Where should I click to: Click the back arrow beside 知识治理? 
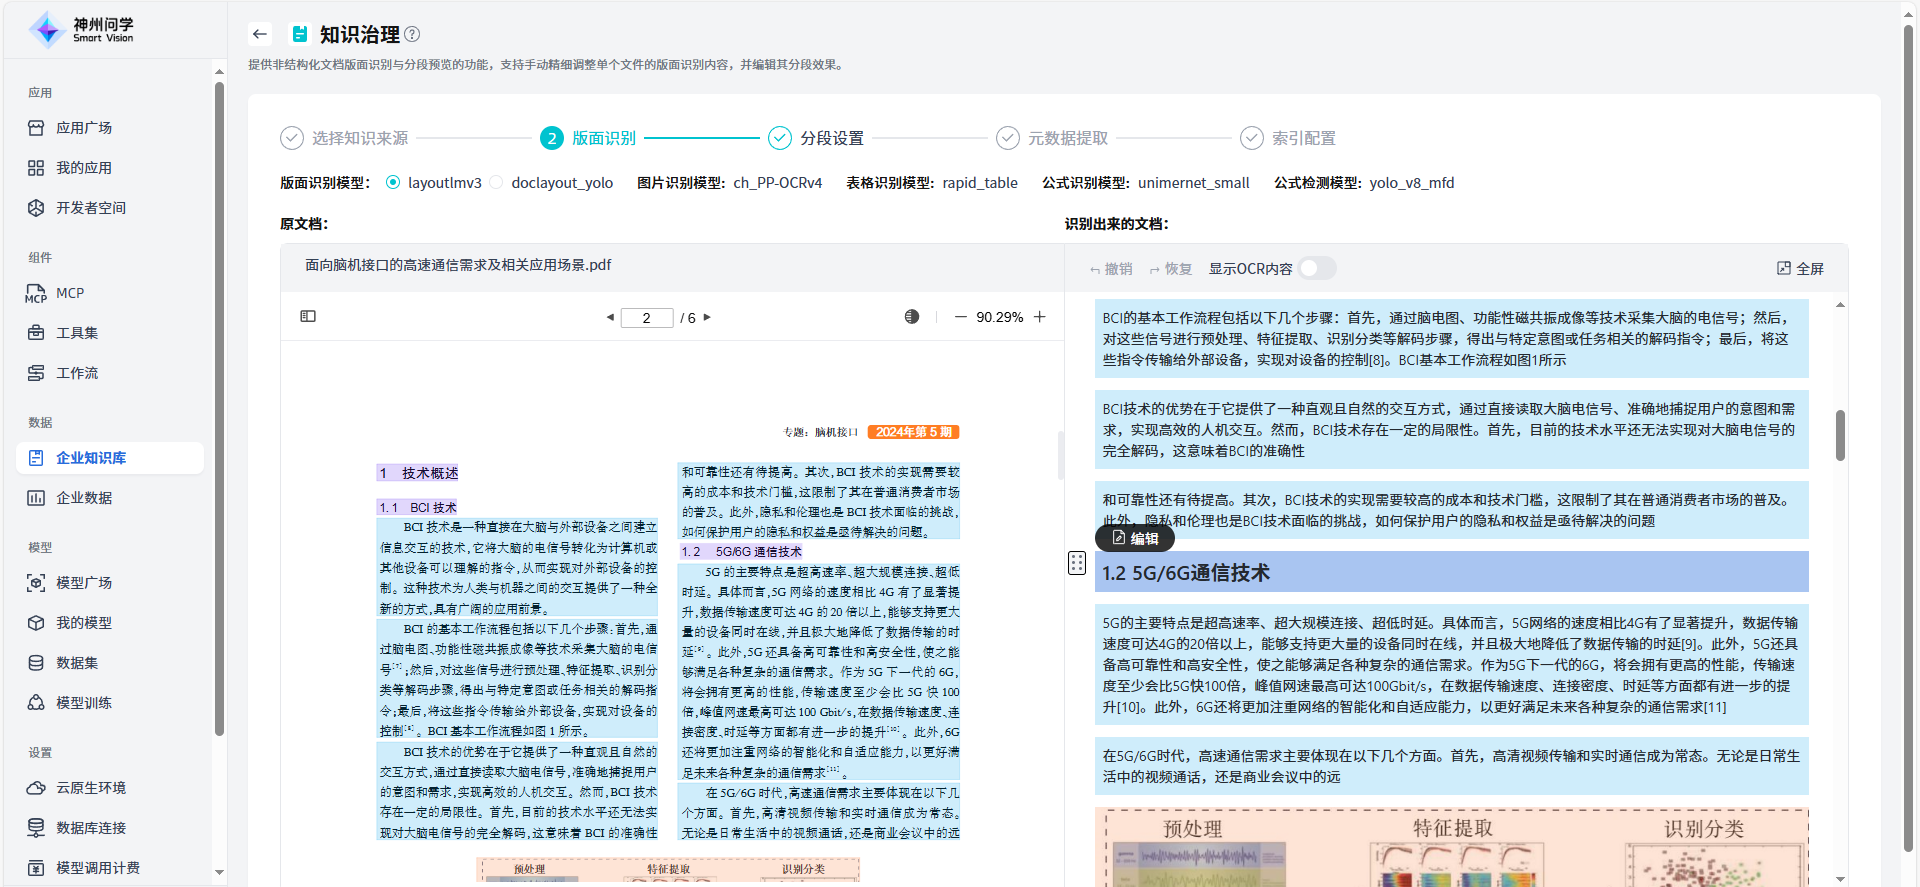pyautogui.click(x=260, y=34)
